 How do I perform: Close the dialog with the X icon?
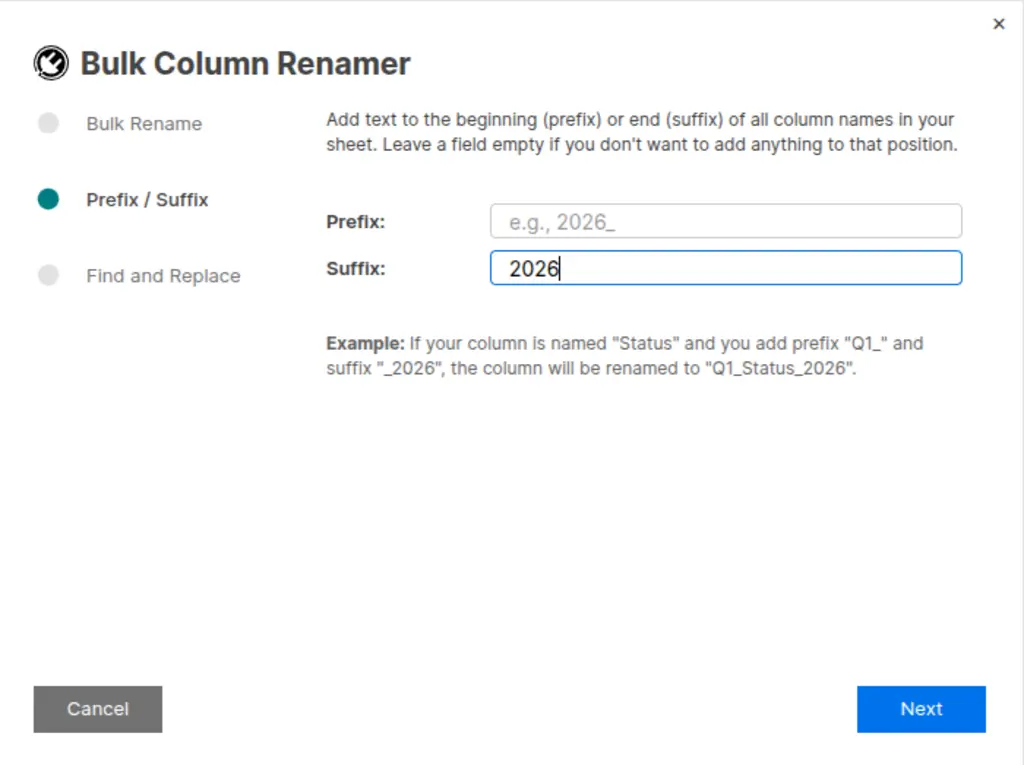tap(999, 24)
